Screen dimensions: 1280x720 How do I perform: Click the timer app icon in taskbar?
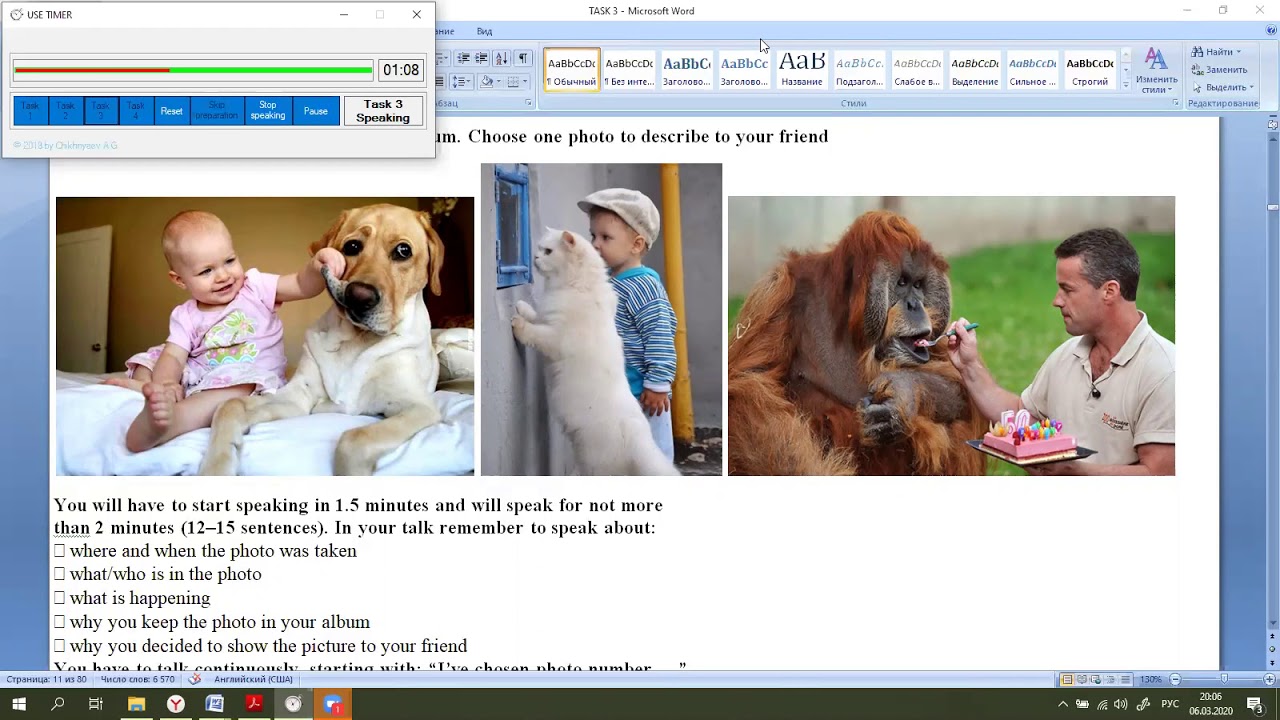tap(293, 704)
